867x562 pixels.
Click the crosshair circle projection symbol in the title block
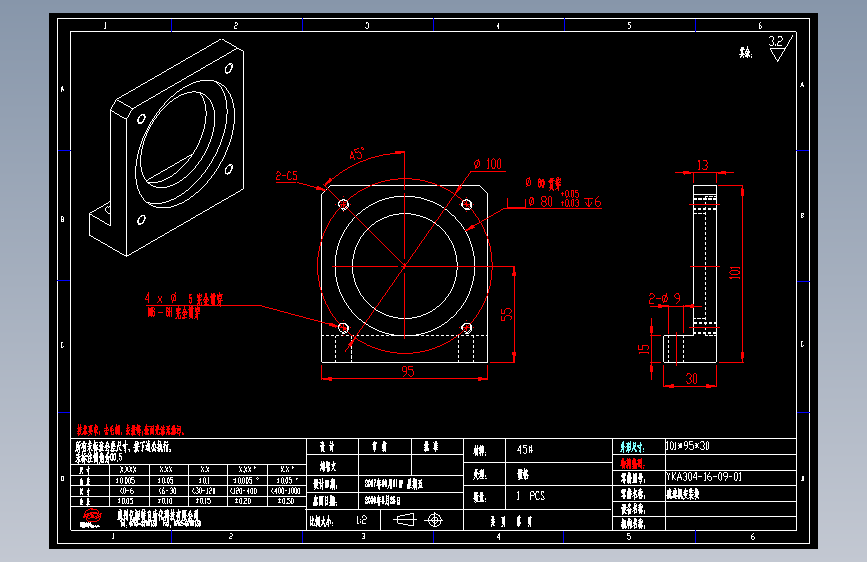tap(435, 520)
